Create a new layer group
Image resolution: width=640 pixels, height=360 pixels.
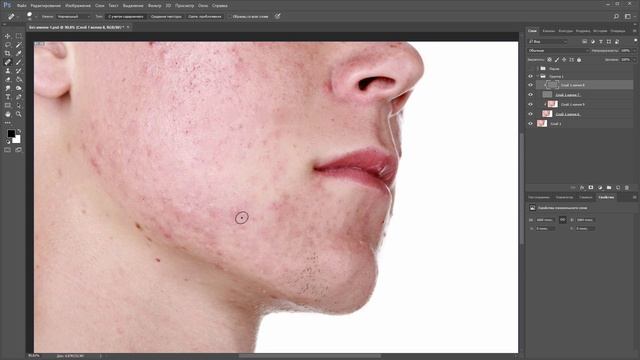pyautogui.click(x=609, y=187)
